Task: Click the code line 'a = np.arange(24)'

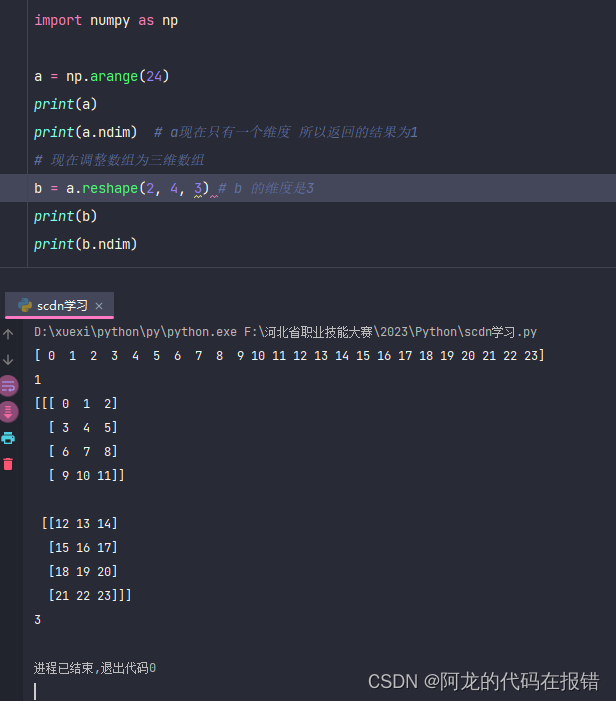Action: [x=102, y=76]
